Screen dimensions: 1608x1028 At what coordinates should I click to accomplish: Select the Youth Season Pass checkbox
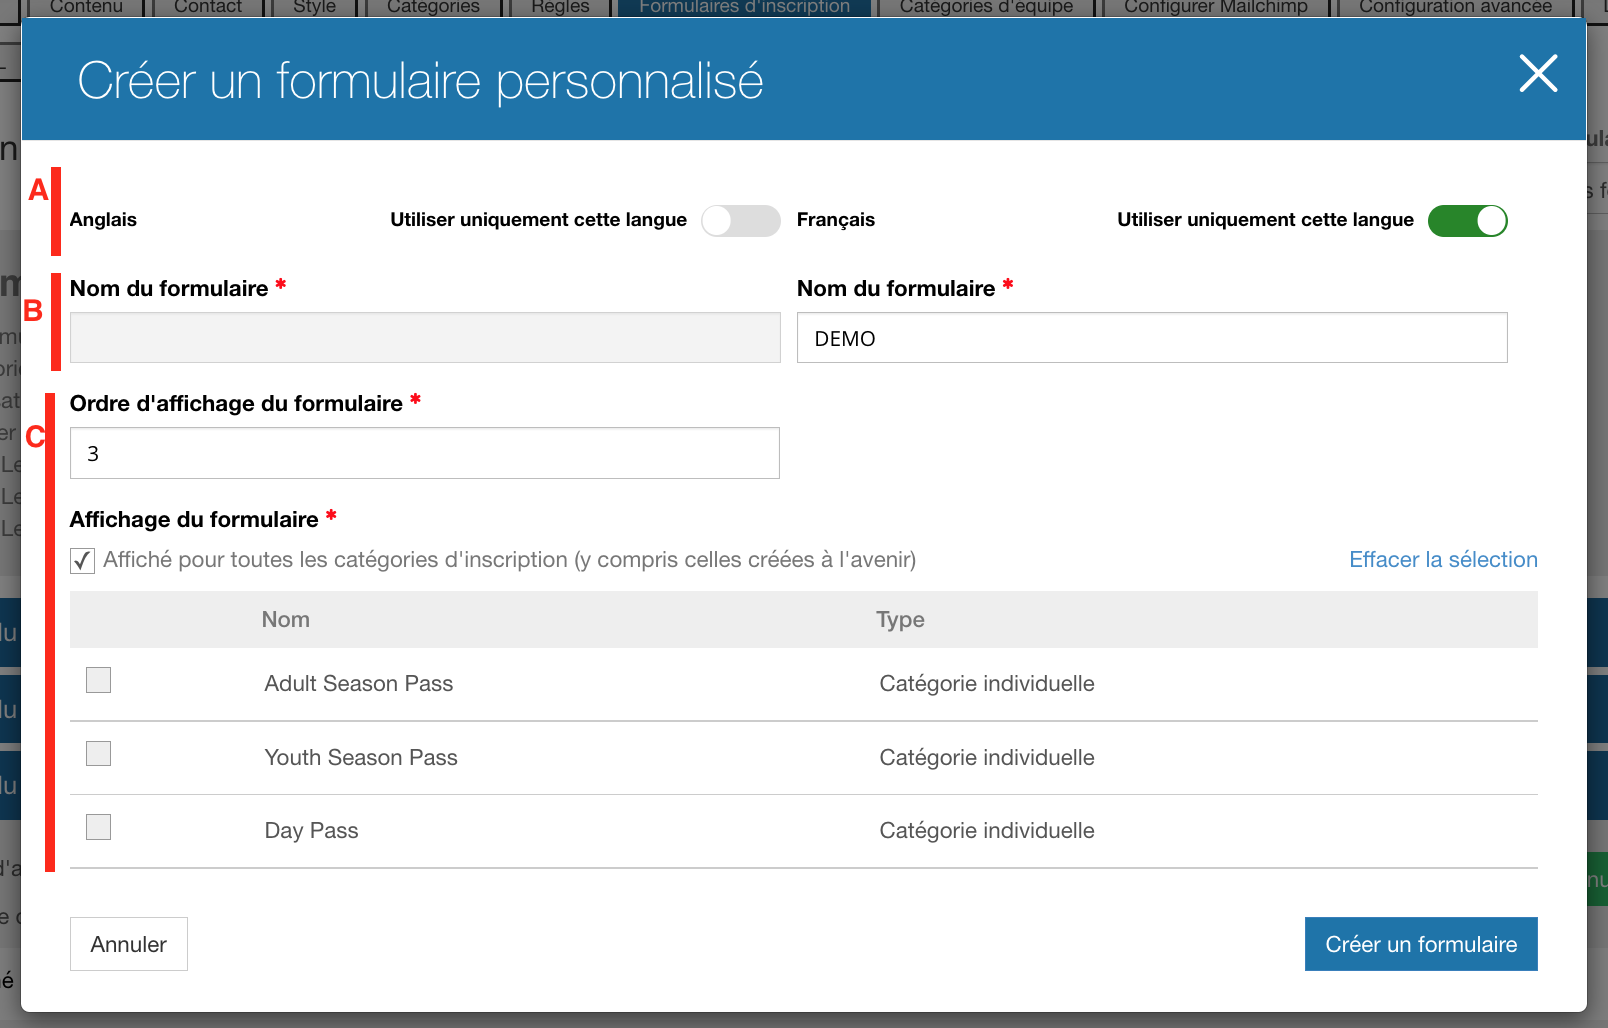pyautogui.click(x=98, y=754)
